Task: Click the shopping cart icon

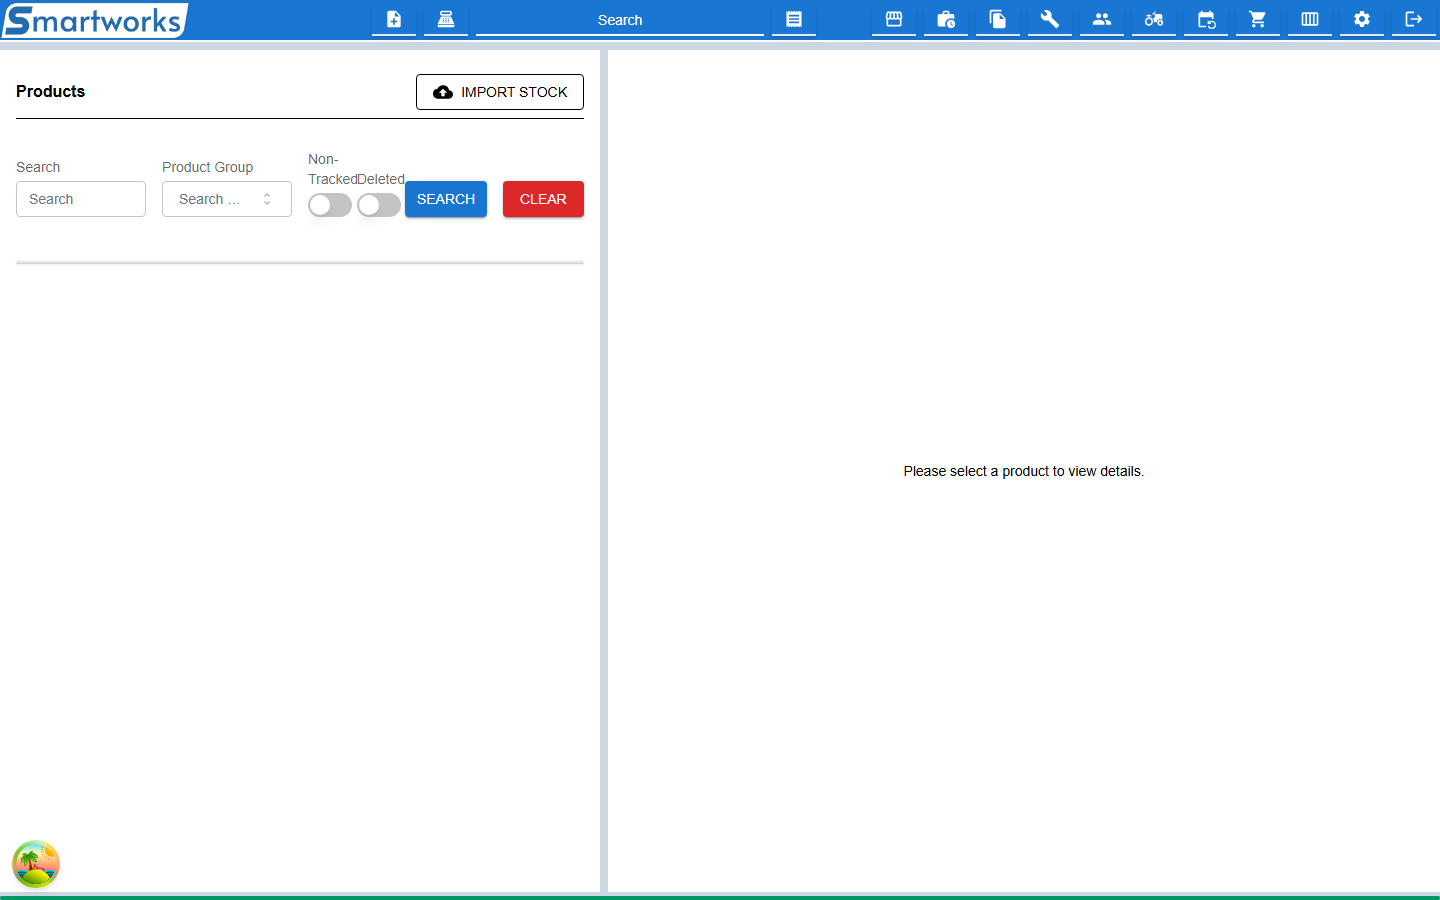Action: coord(1258,19)
